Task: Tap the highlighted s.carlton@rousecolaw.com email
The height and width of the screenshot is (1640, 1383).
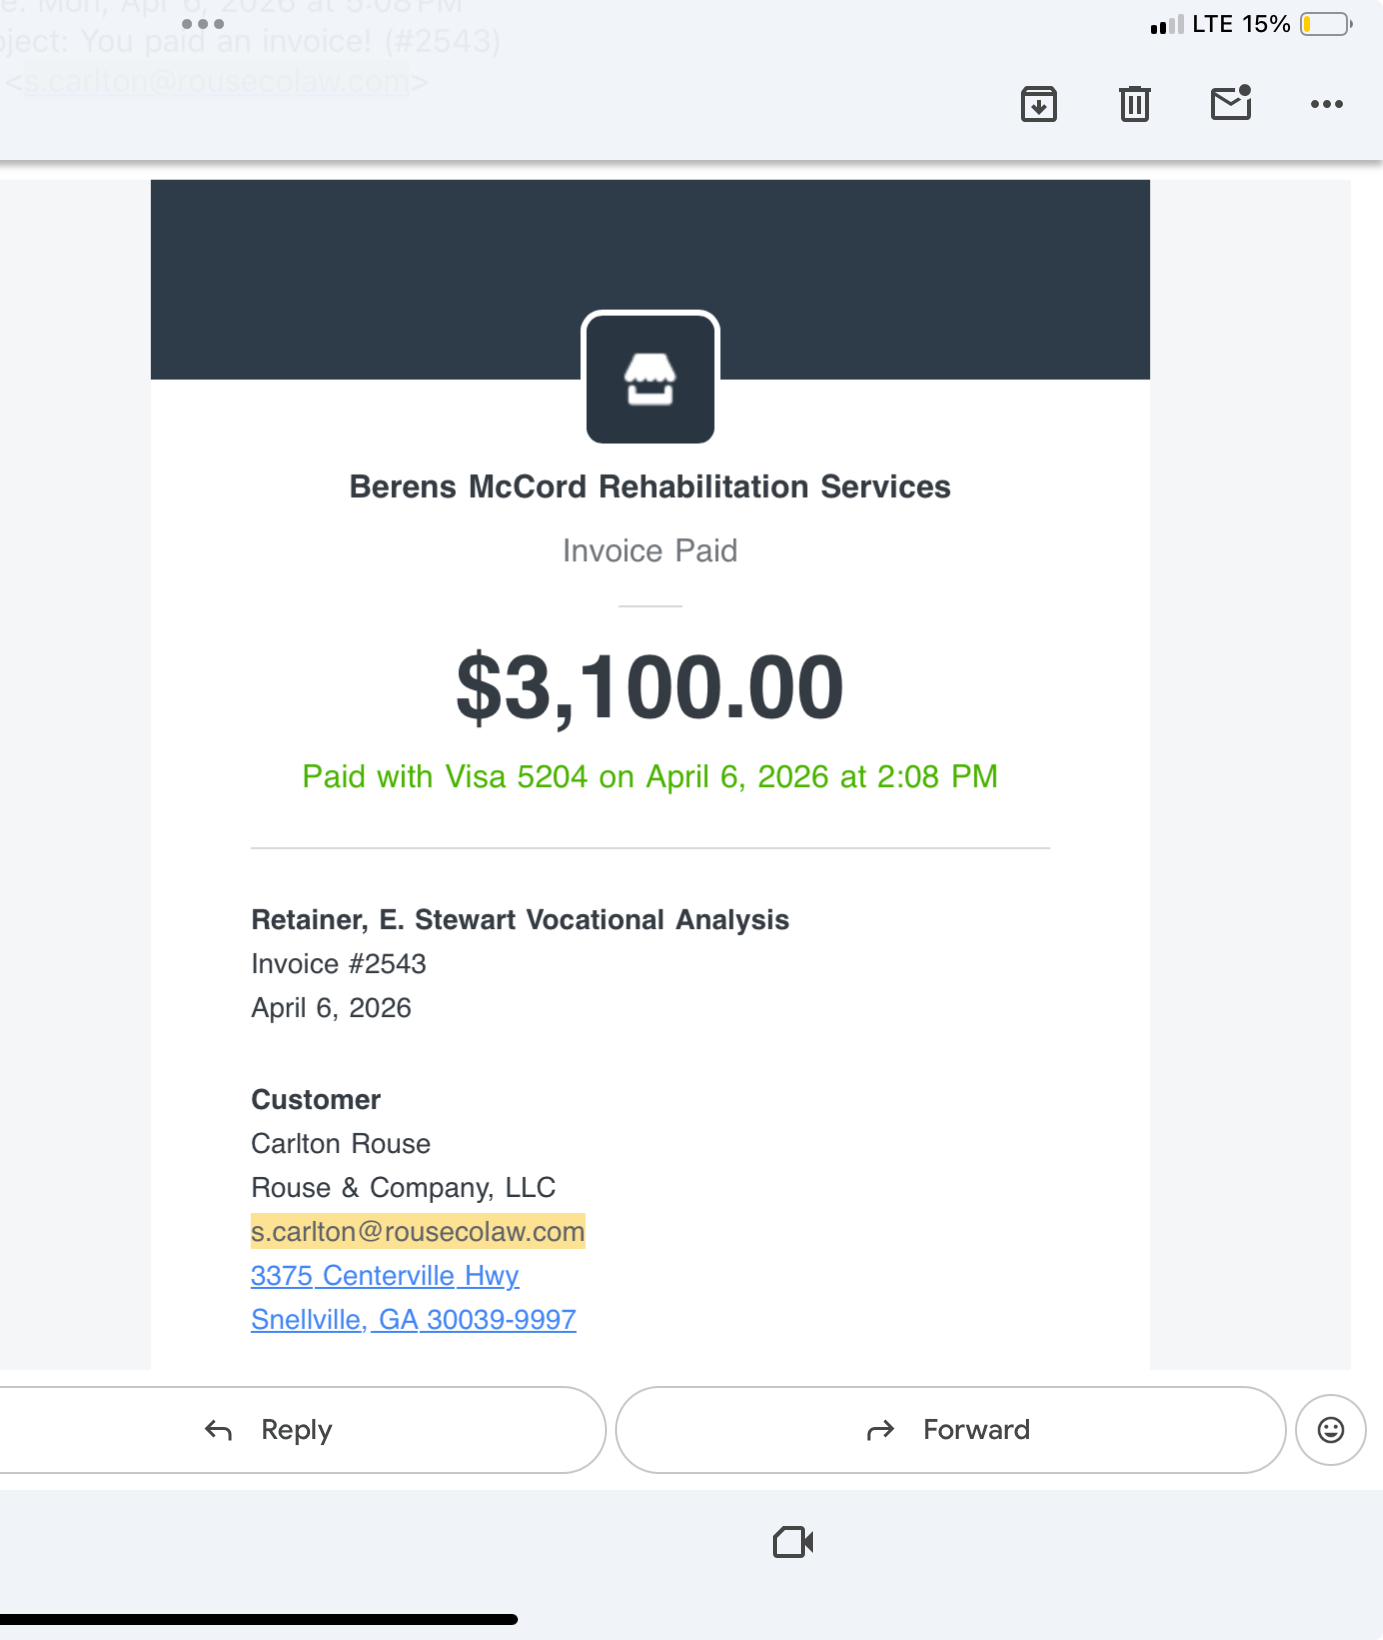Action: [x=418, y=1232]
